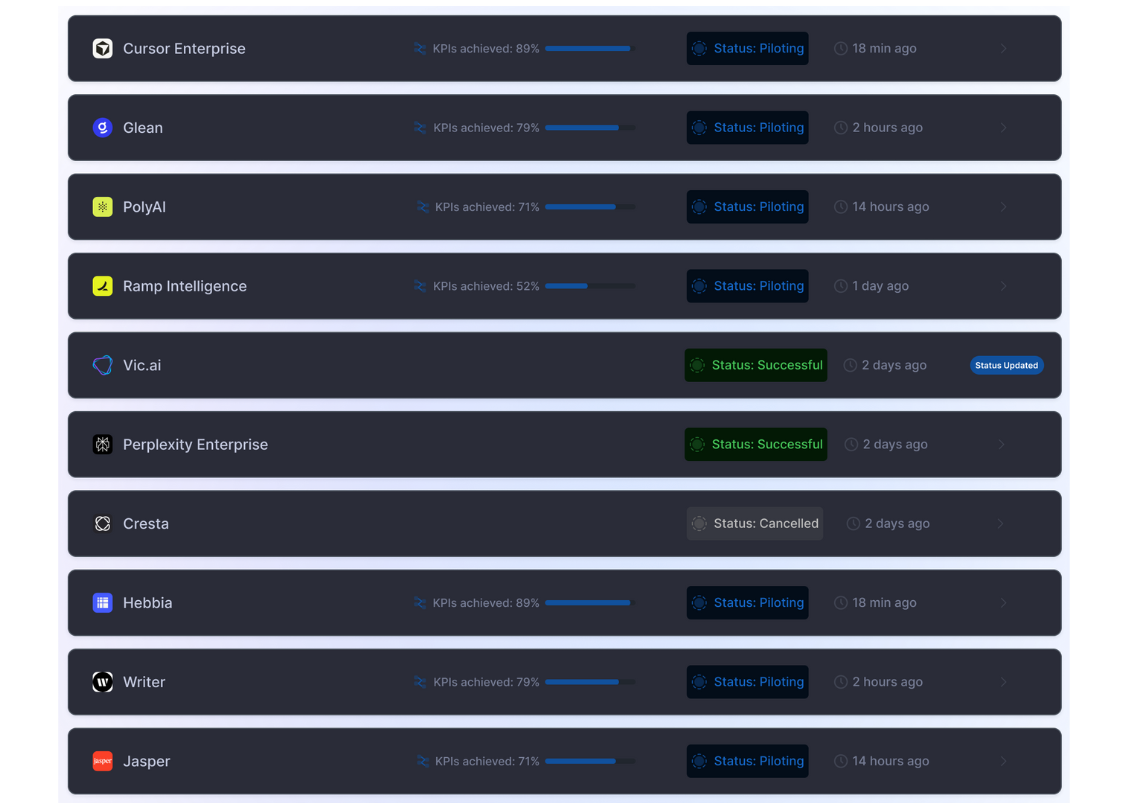Image resolution: width=1128 pixels, height=809 pixels.
Task: Click Status: Piloting badge for Jasper
Action: click(x=747, y=760)
